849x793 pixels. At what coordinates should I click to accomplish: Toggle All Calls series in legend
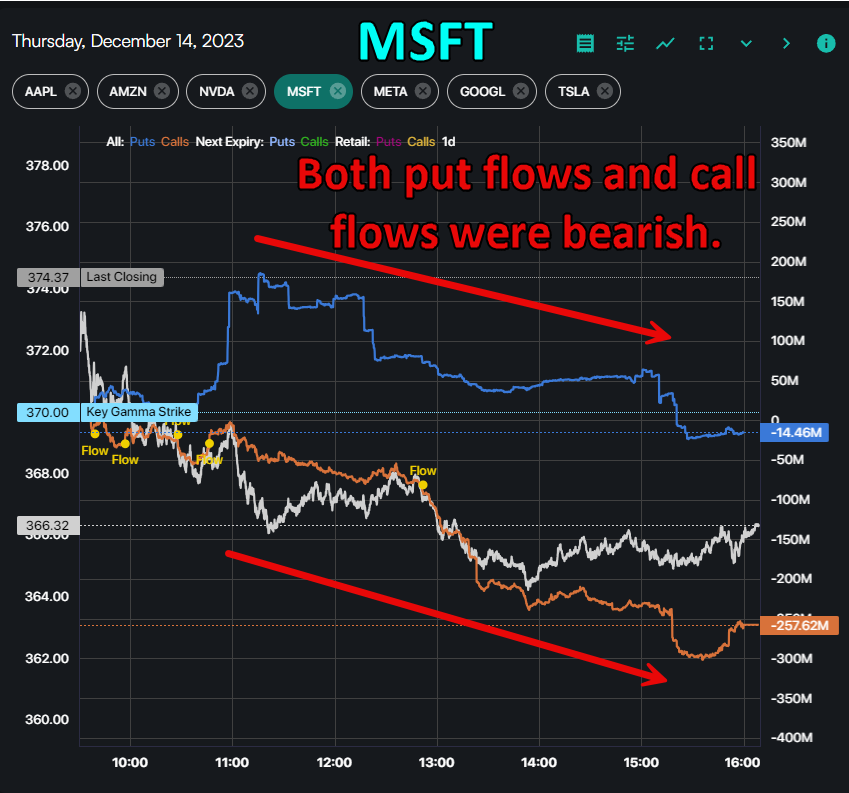(175, 142)
